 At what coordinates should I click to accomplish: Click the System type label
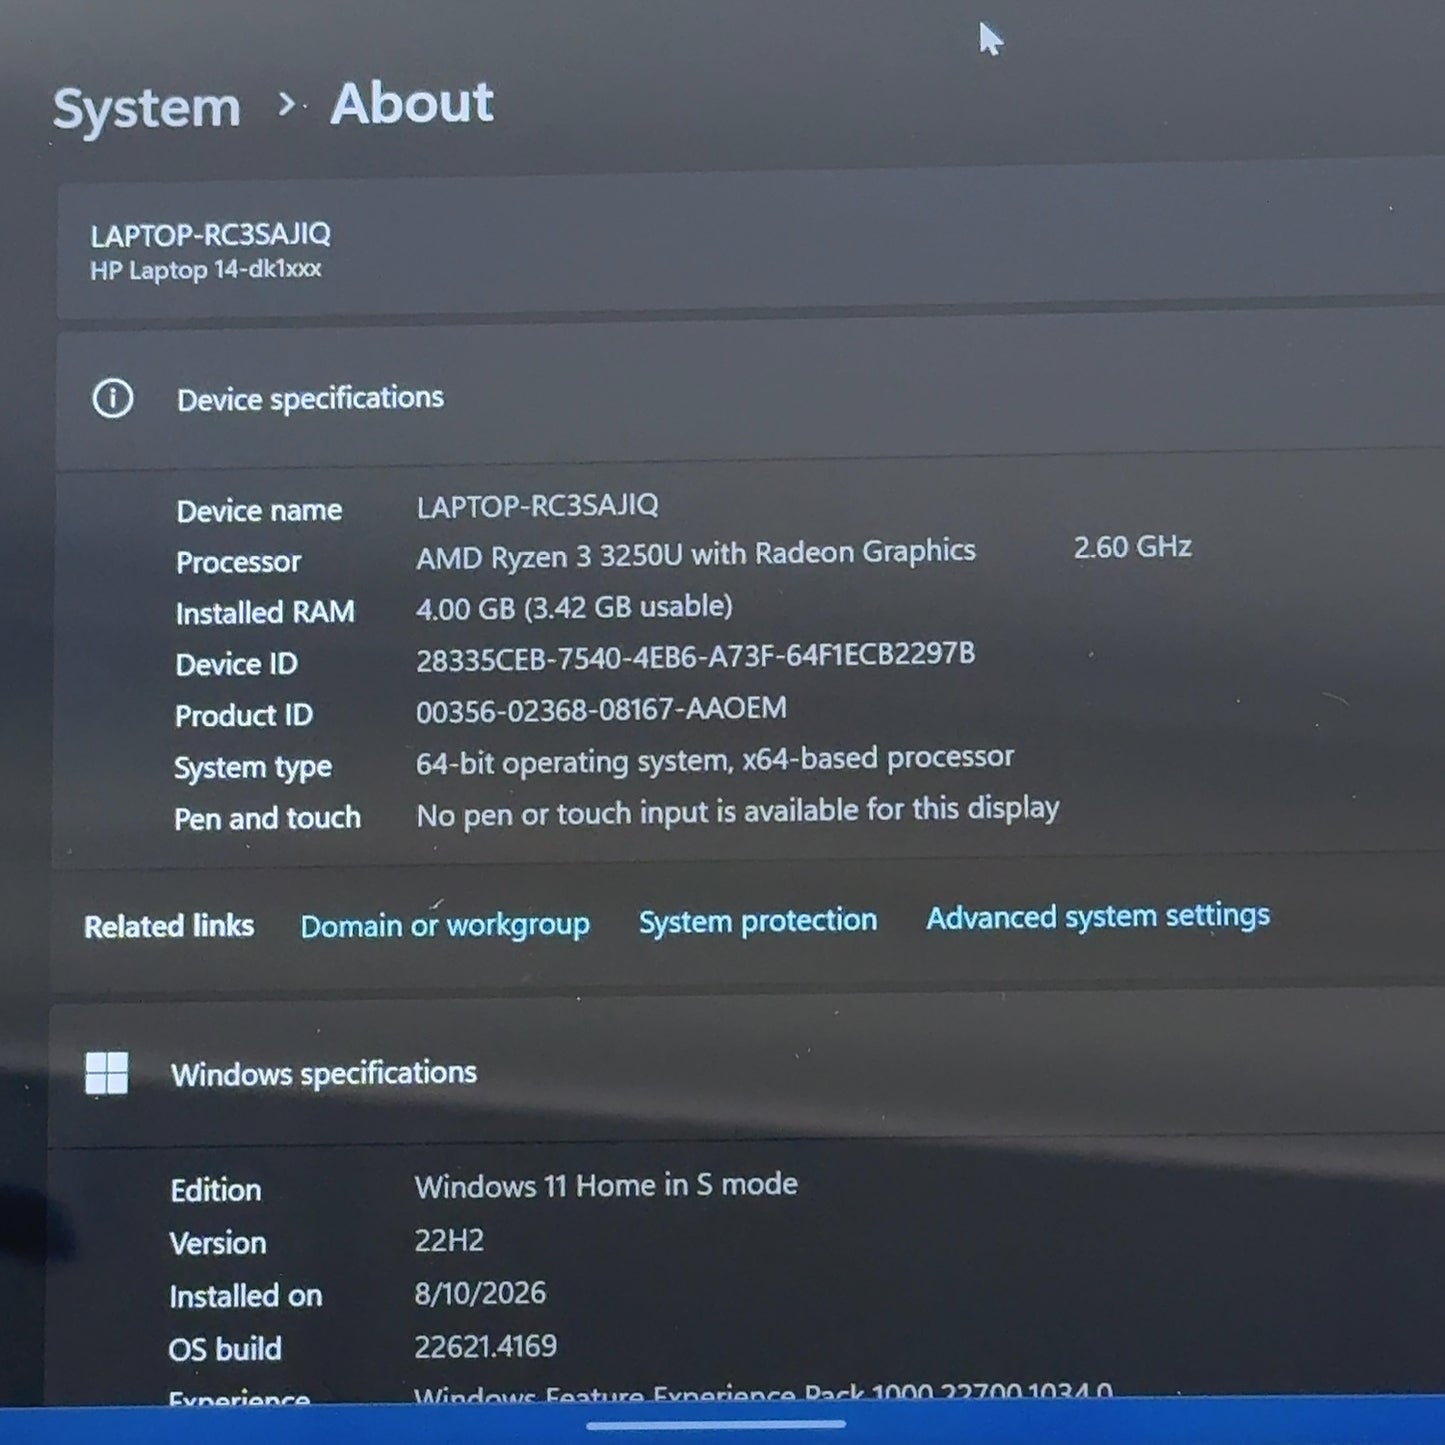(253, 768)
